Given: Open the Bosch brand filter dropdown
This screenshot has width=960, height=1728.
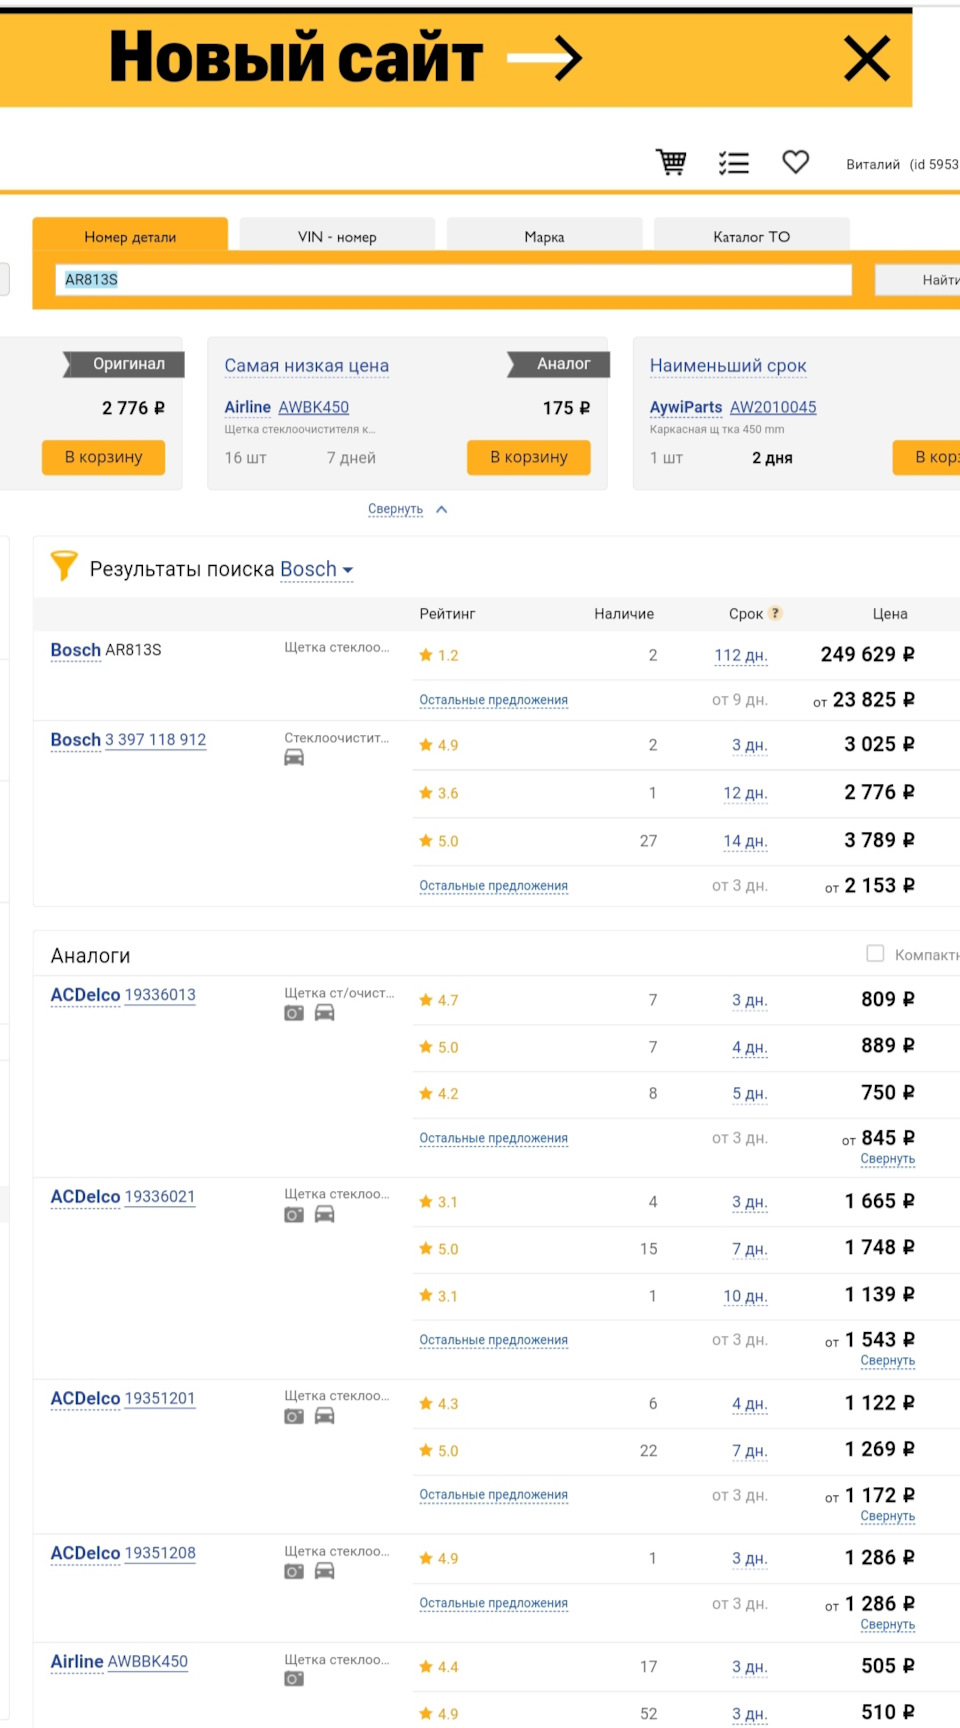Looking at the screenshot, I should pos(317,569).
